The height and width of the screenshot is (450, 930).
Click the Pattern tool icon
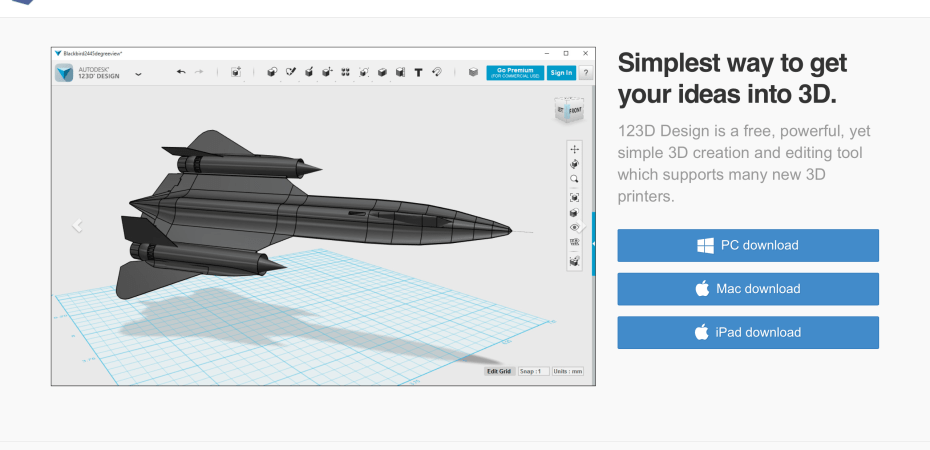click(345, 72)
